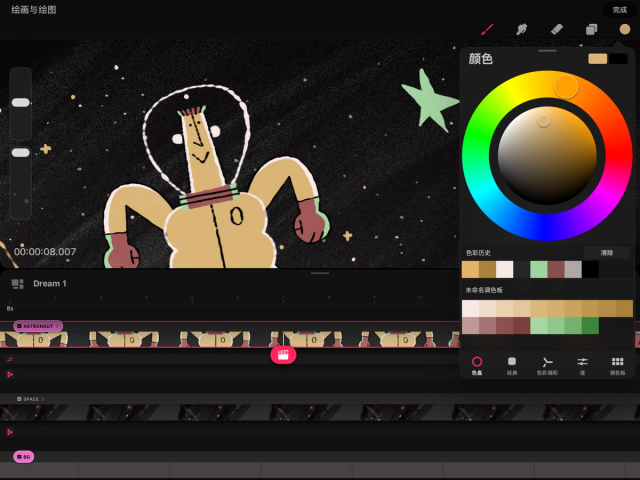640x480 pixels.
Task: Open the 调色板 palettes tab
Action: tap(617, 365)
